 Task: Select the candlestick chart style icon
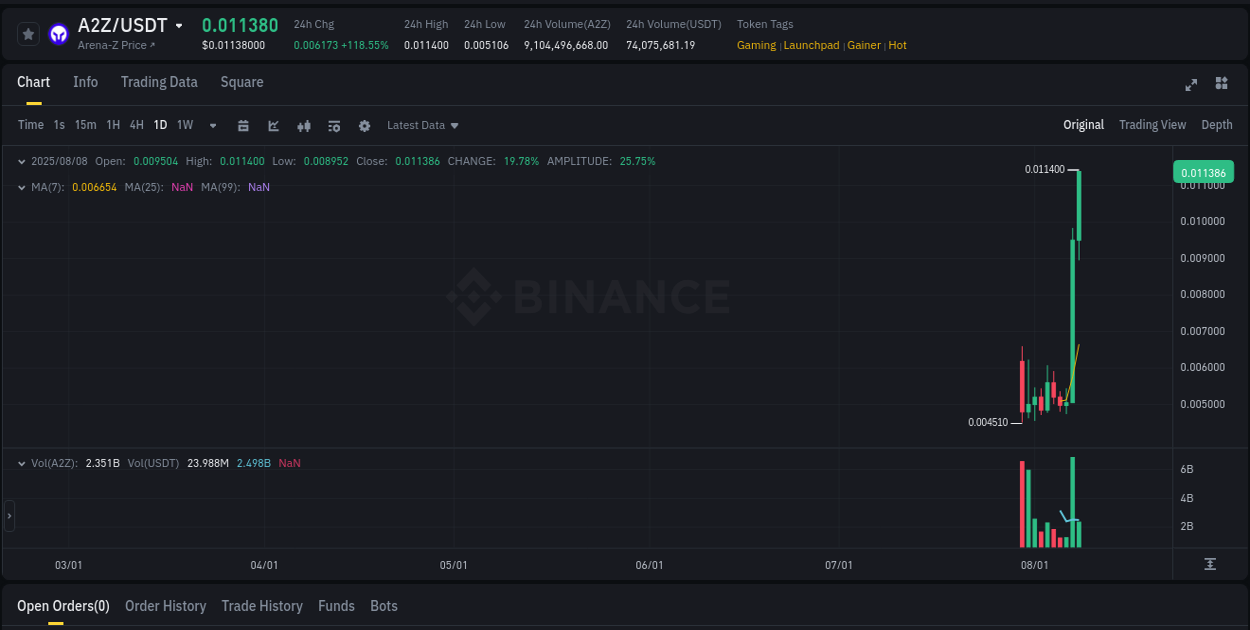click(x=303, y=125)
